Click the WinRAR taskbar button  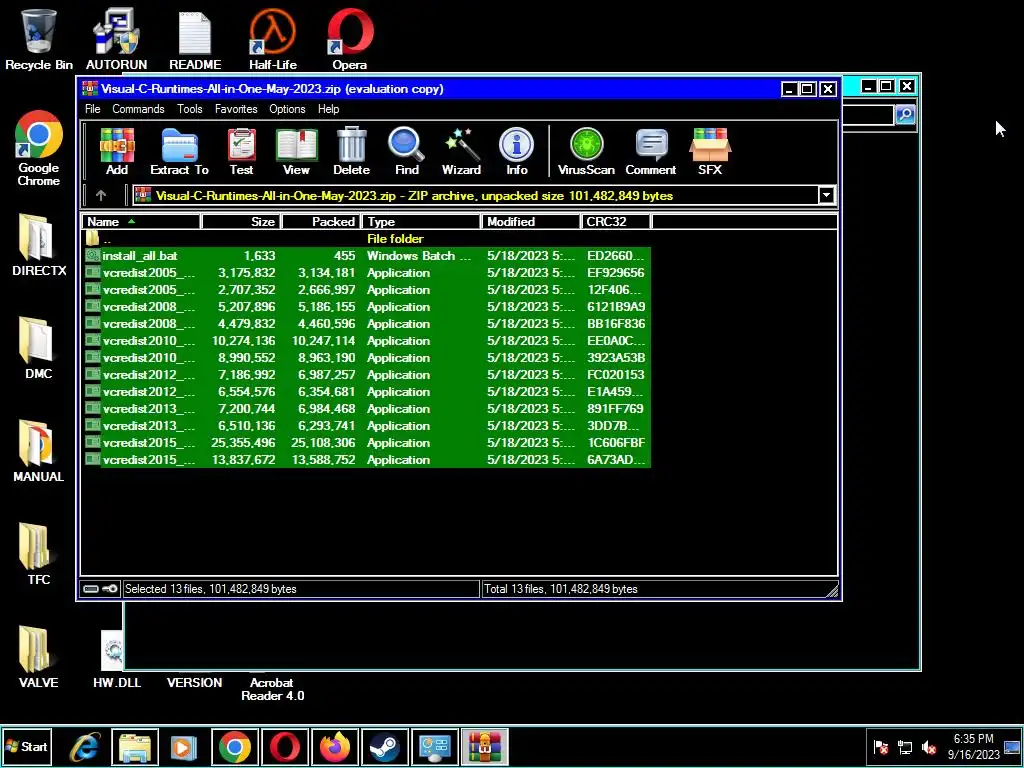[x=485, y=747]
